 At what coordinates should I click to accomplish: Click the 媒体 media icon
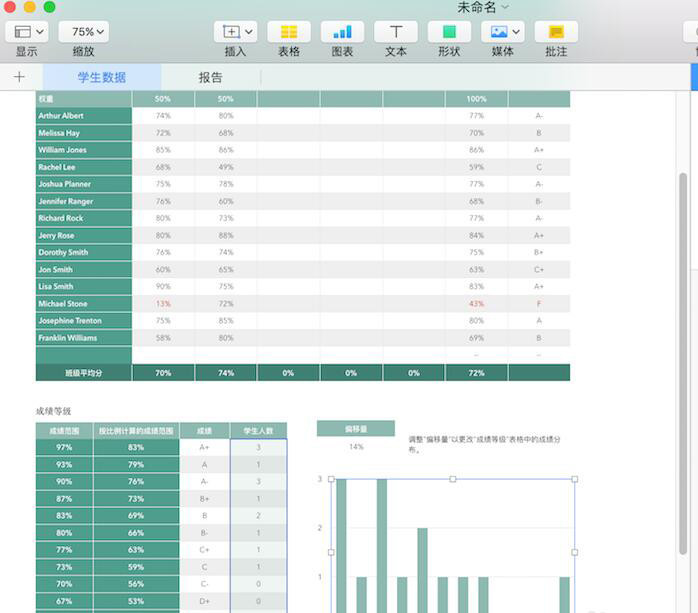[x=499, y=32]
